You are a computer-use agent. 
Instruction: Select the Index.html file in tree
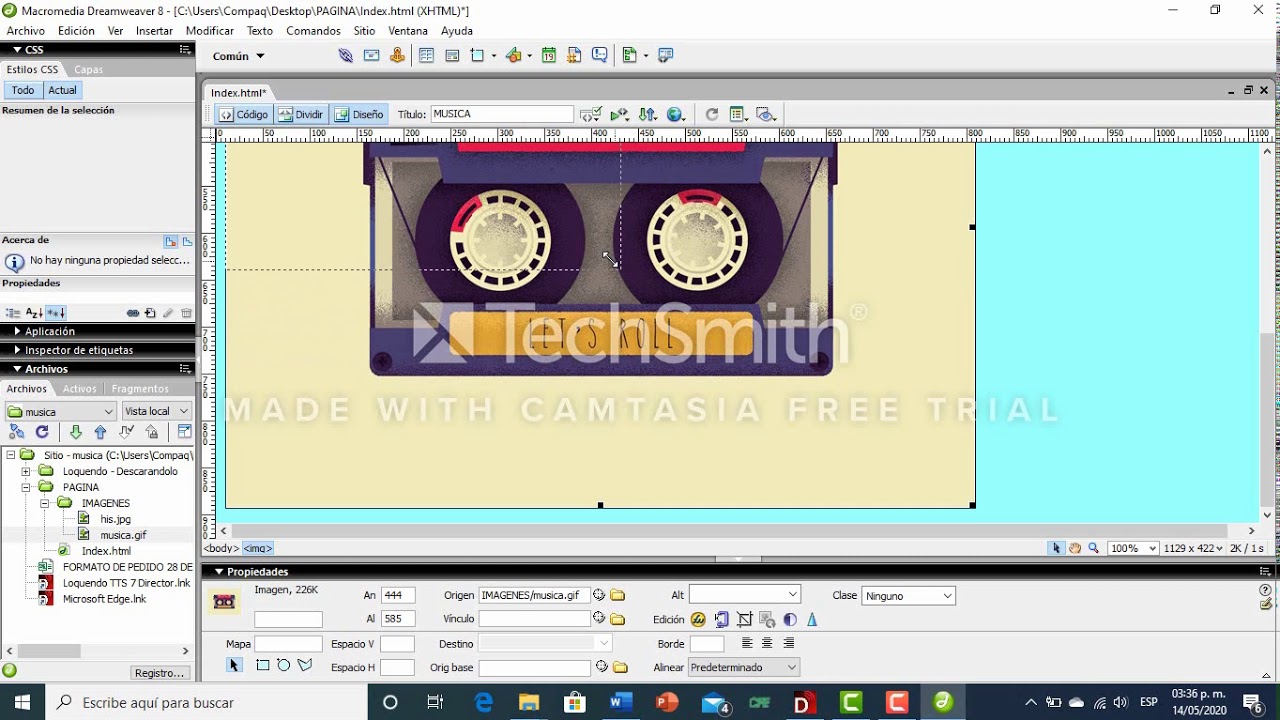pyautogui.click(x=106, y=551)
